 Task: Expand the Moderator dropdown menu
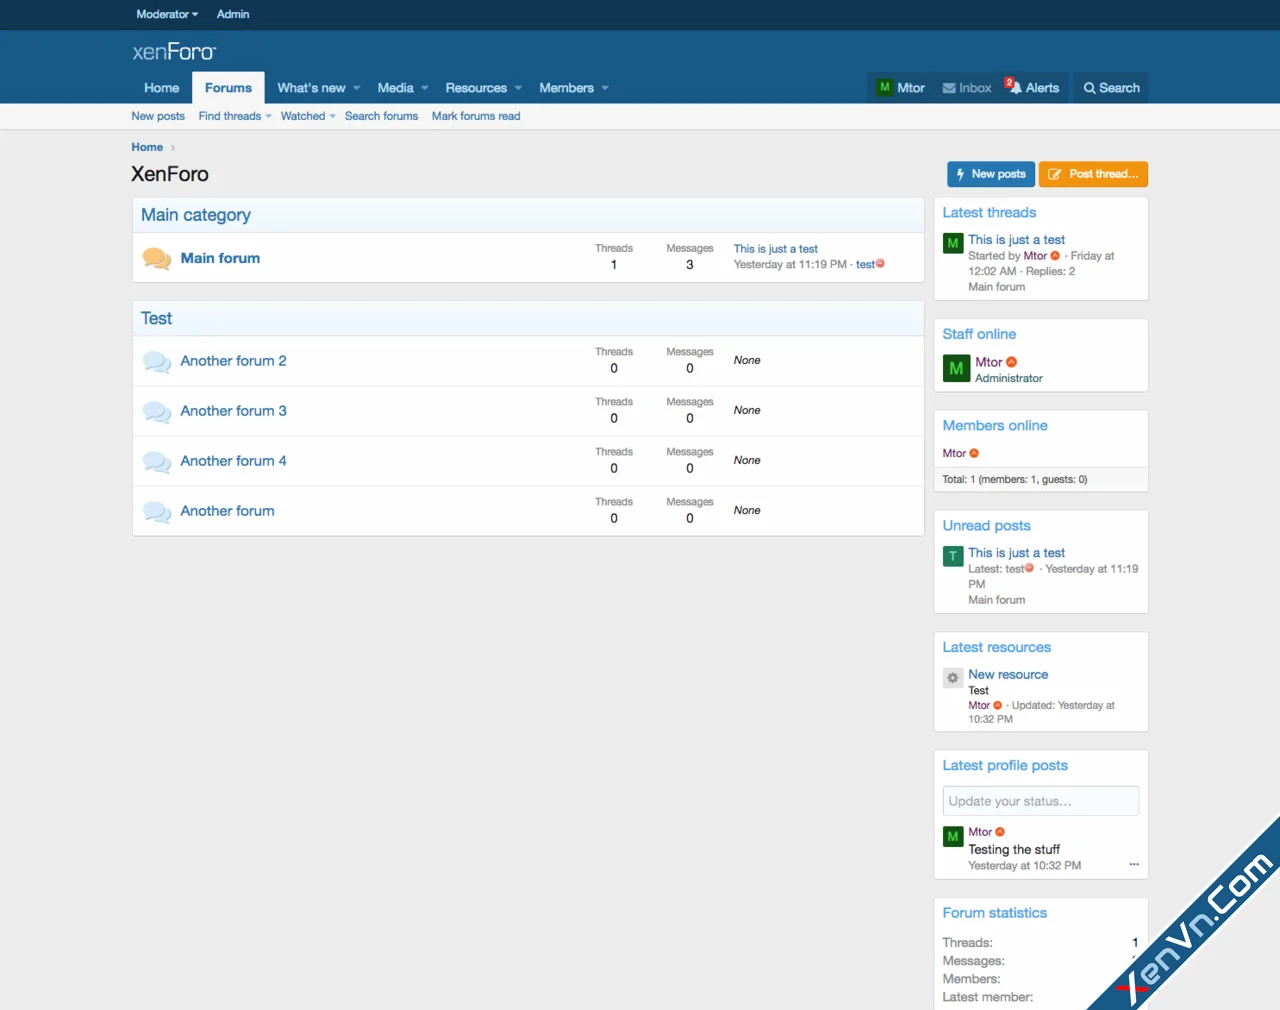click(167, 14)
